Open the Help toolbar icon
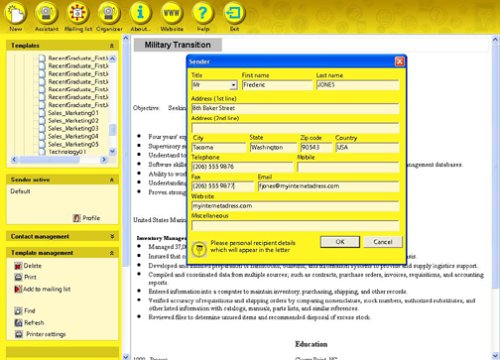This screenshot has width=500, height=360. 203,13
